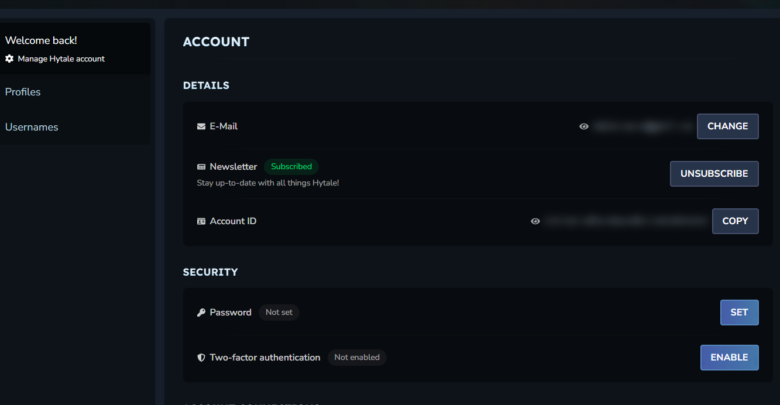Go to Usernames in the sidebar
This screenshot has width=780, height=405.
(x=31, y=127)
